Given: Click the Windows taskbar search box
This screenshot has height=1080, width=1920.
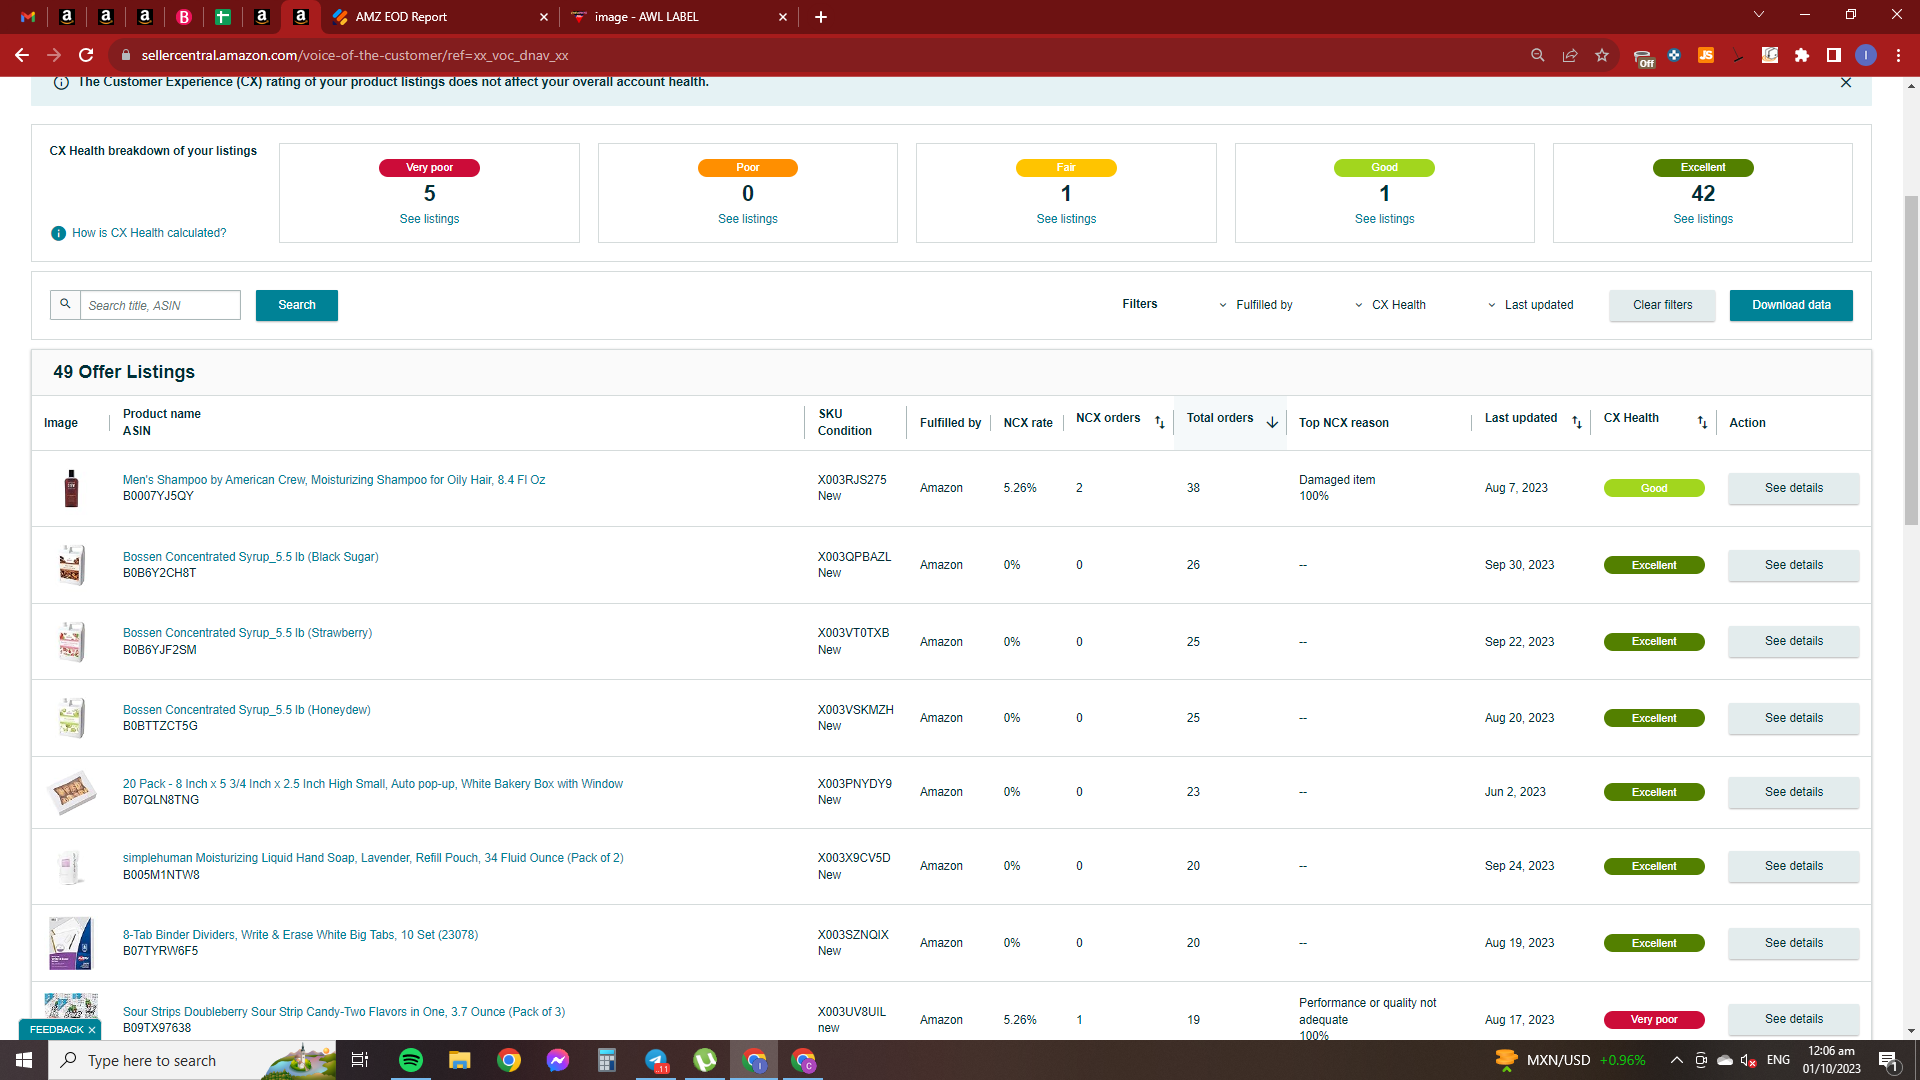Looking at the screenshot, I should [192, 1060].
